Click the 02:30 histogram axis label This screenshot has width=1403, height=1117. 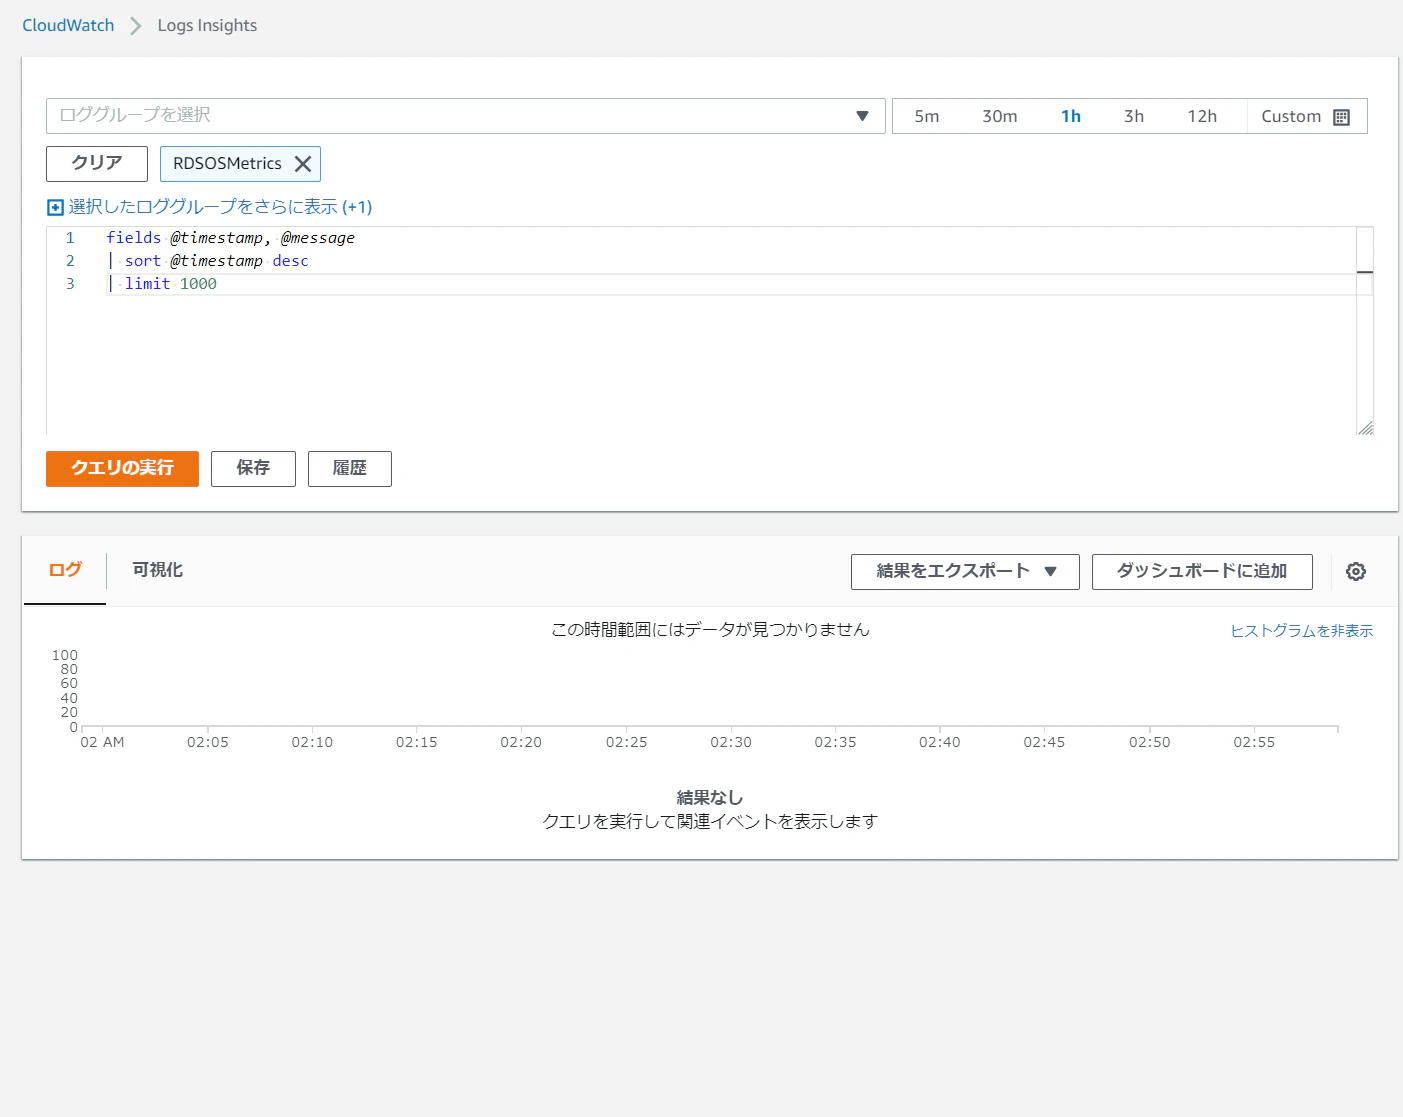[731, 743]
